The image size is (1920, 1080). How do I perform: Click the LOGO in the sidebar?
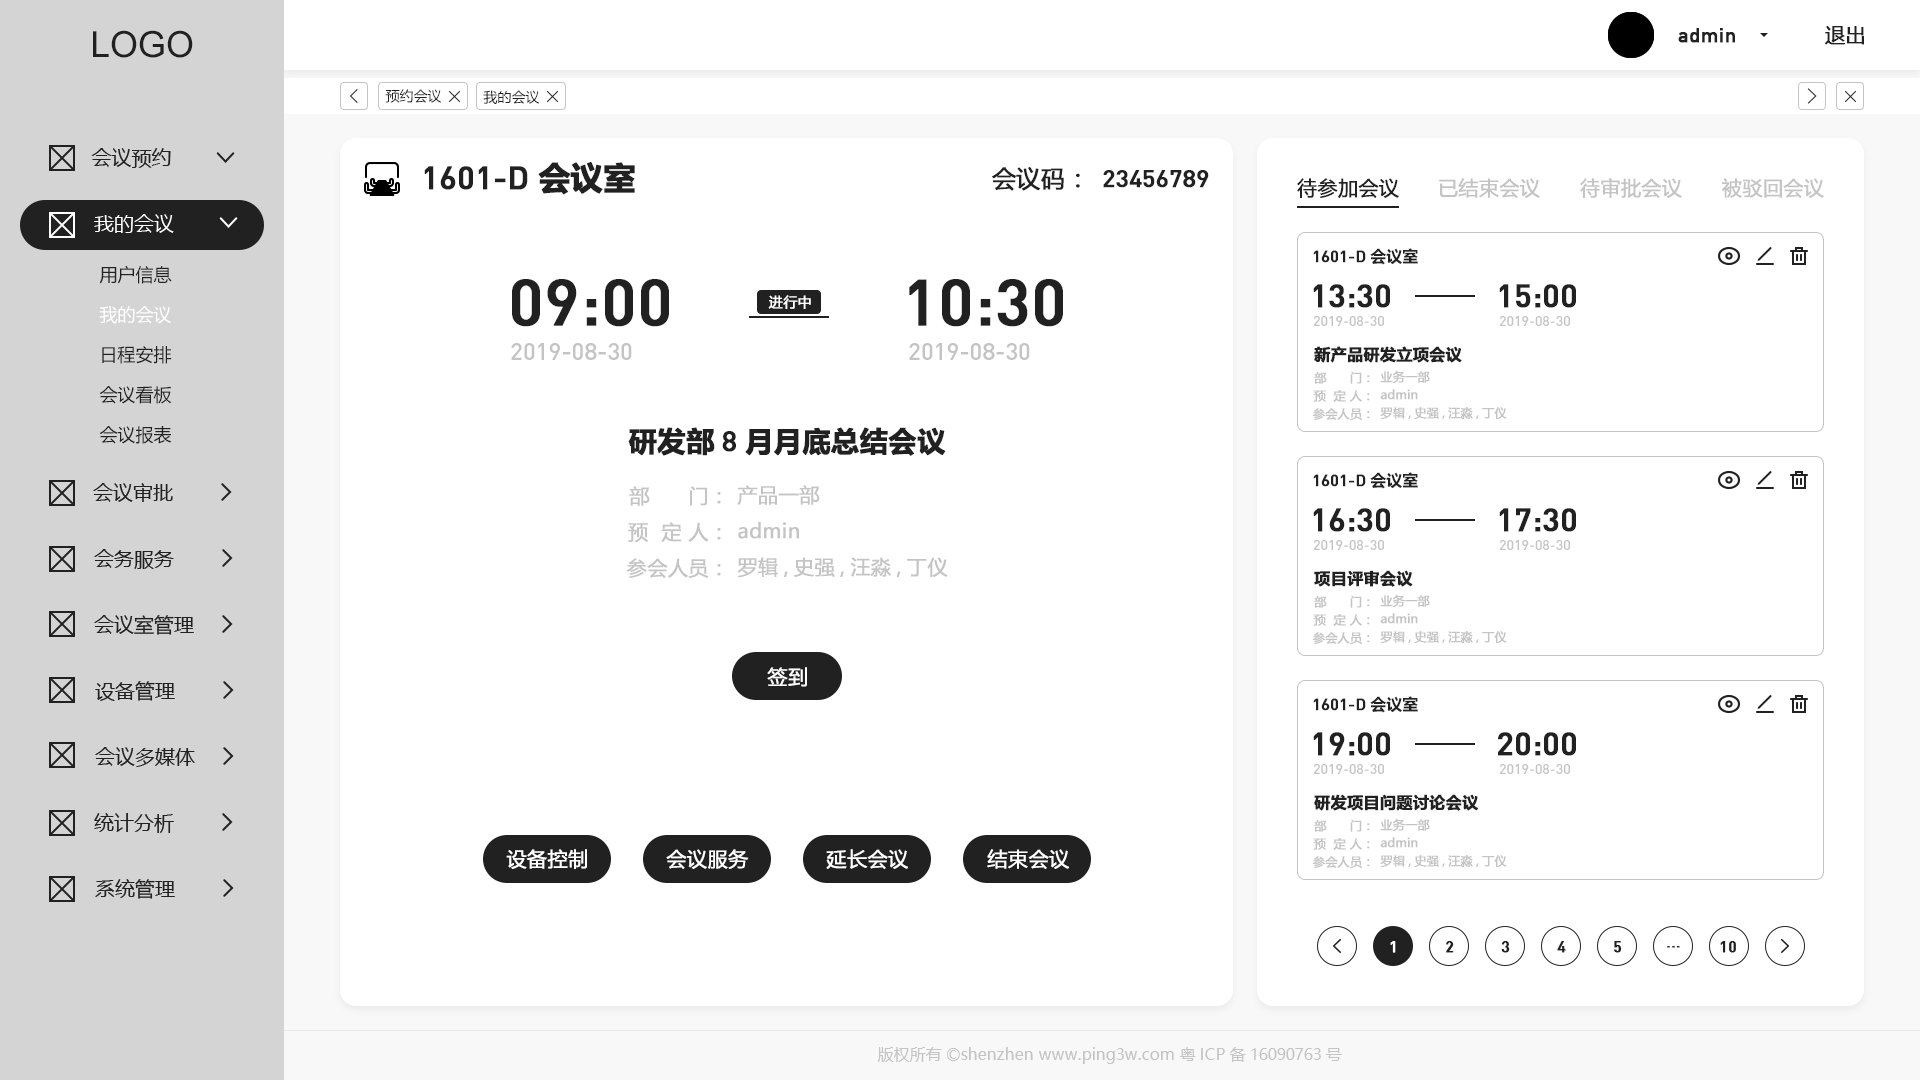142,44
